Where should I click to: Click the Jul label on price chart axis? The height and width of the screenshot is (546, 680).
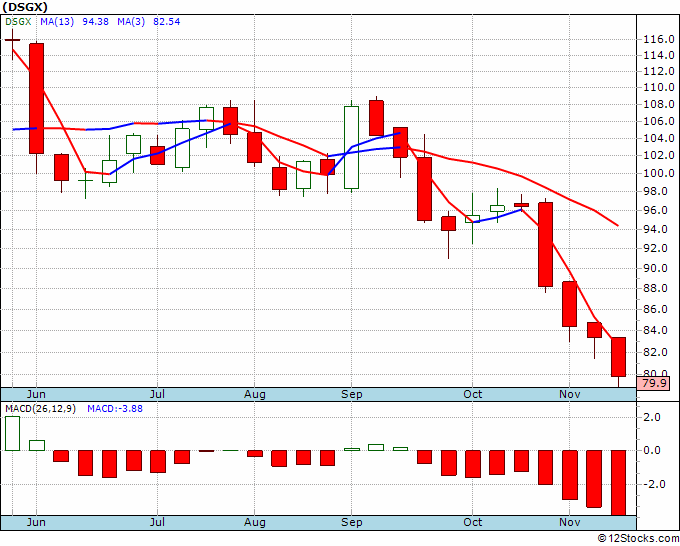(x=157, y=394)
